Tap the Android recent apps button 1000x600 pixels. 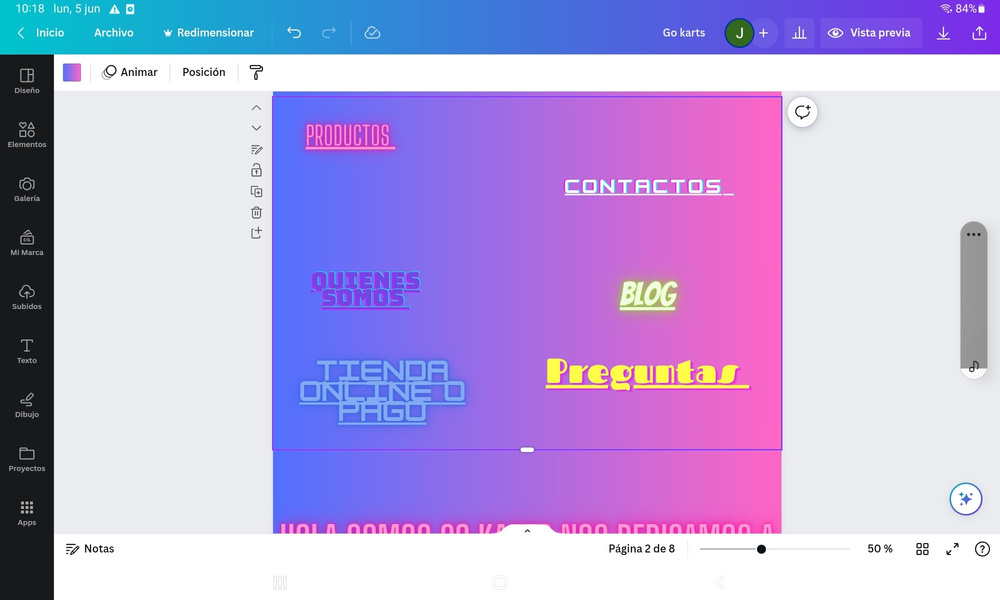click(279, 582)
